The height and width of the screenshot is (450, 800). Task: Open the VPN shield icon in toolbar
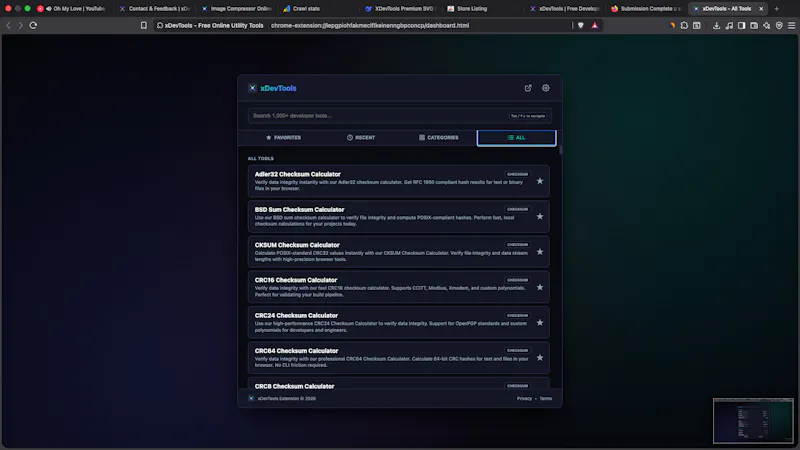point(779,26)
